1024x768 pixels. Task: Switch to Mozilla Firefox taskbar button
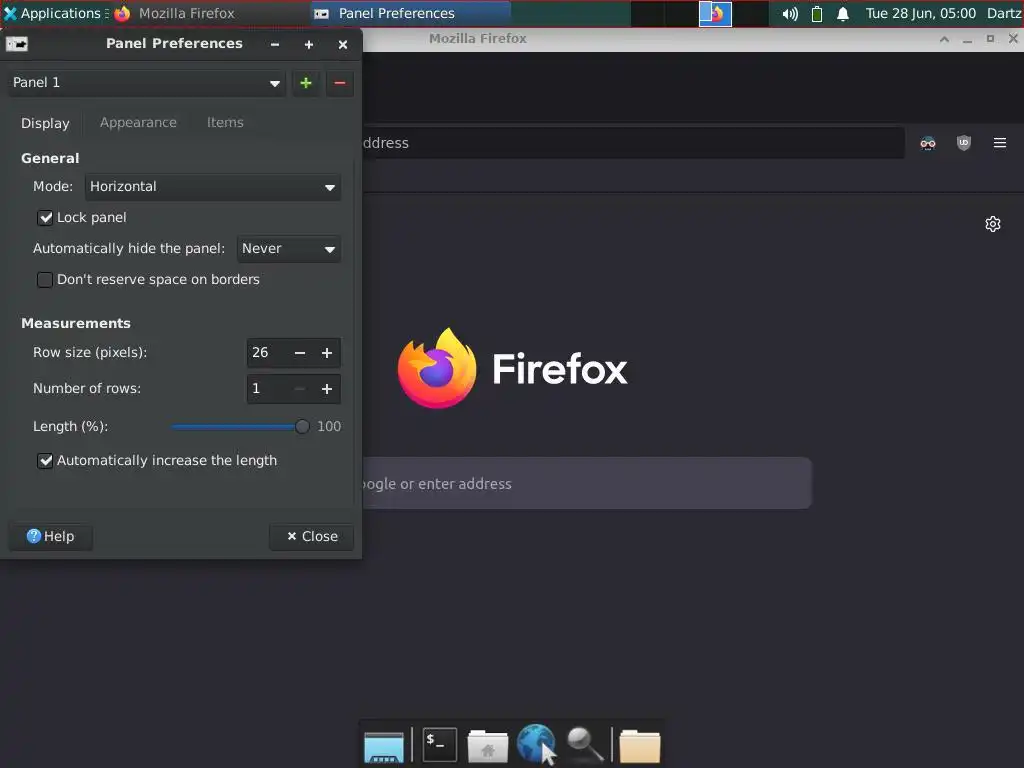tap(174, 13)
